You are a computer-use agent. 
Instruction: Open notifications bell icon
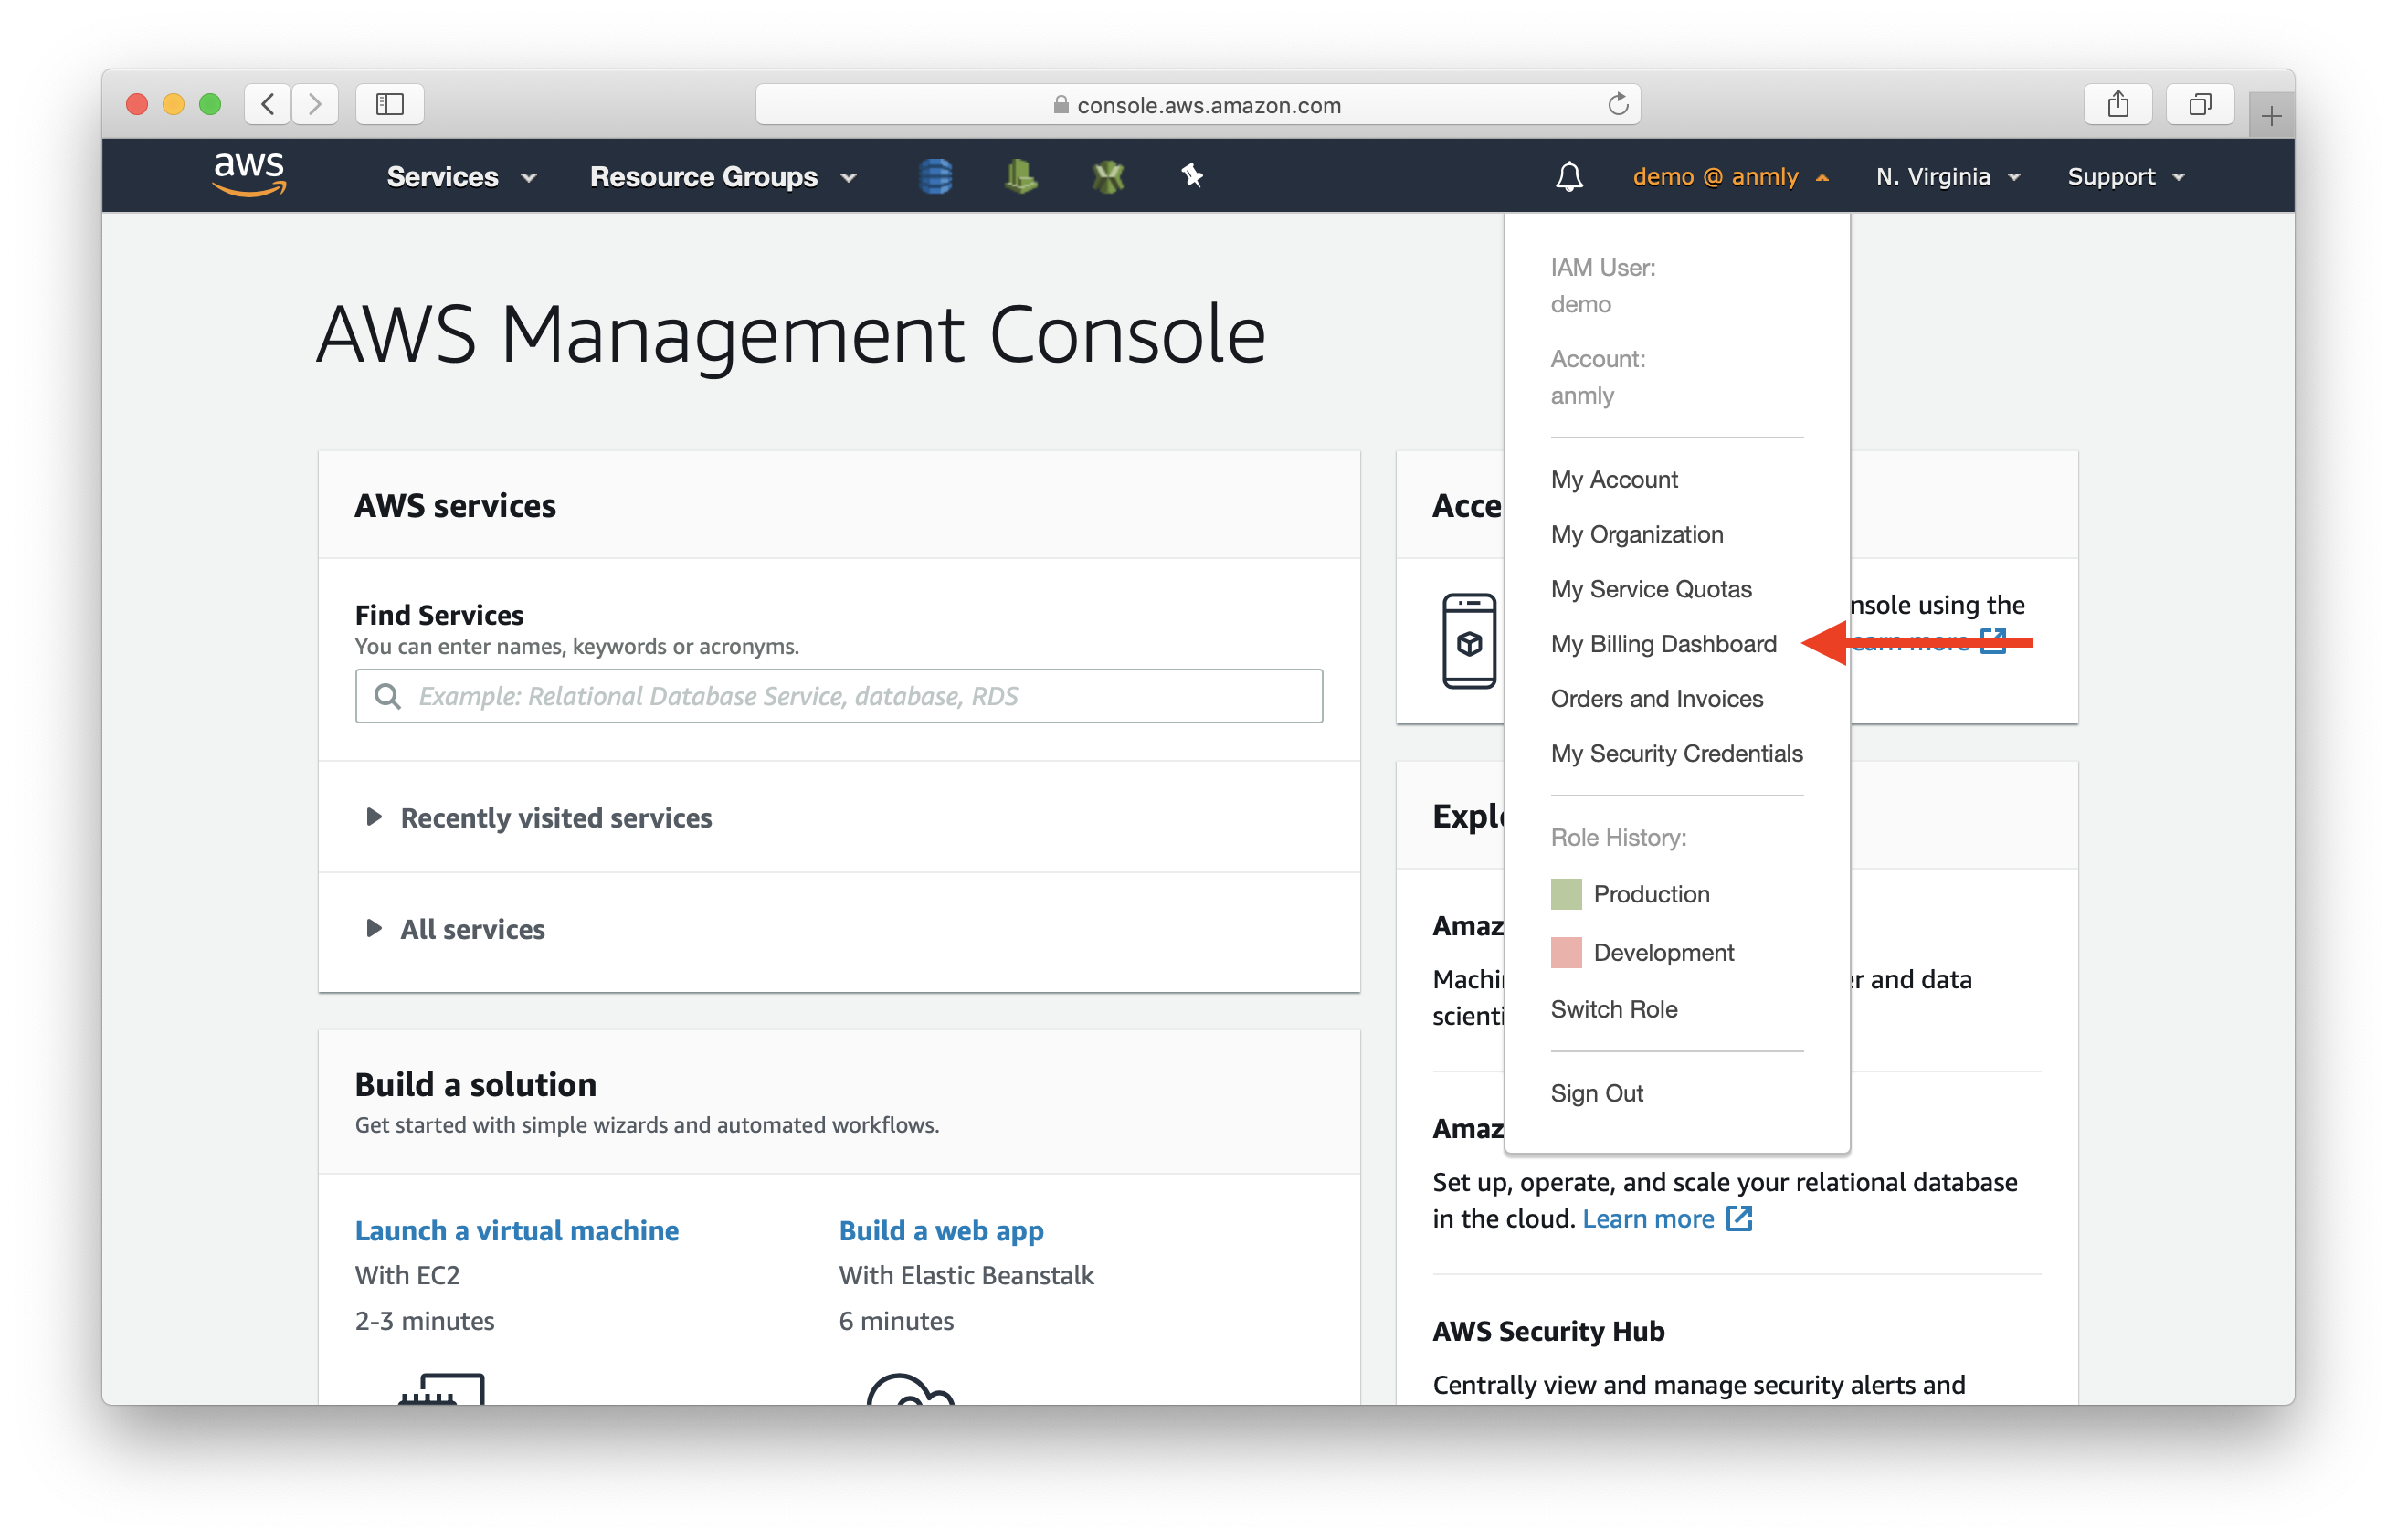pyautogui.click(x=1569, y=177)
